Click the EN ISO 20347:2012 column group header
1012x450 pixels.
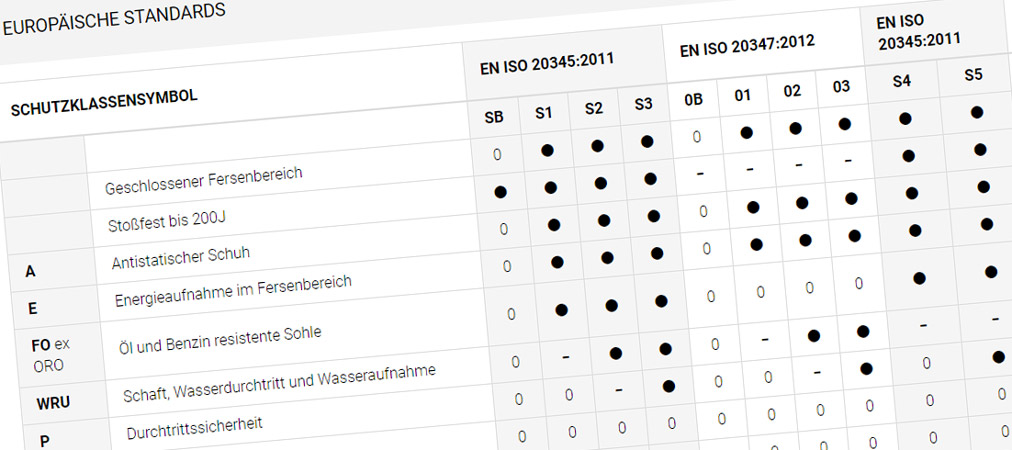747,43
